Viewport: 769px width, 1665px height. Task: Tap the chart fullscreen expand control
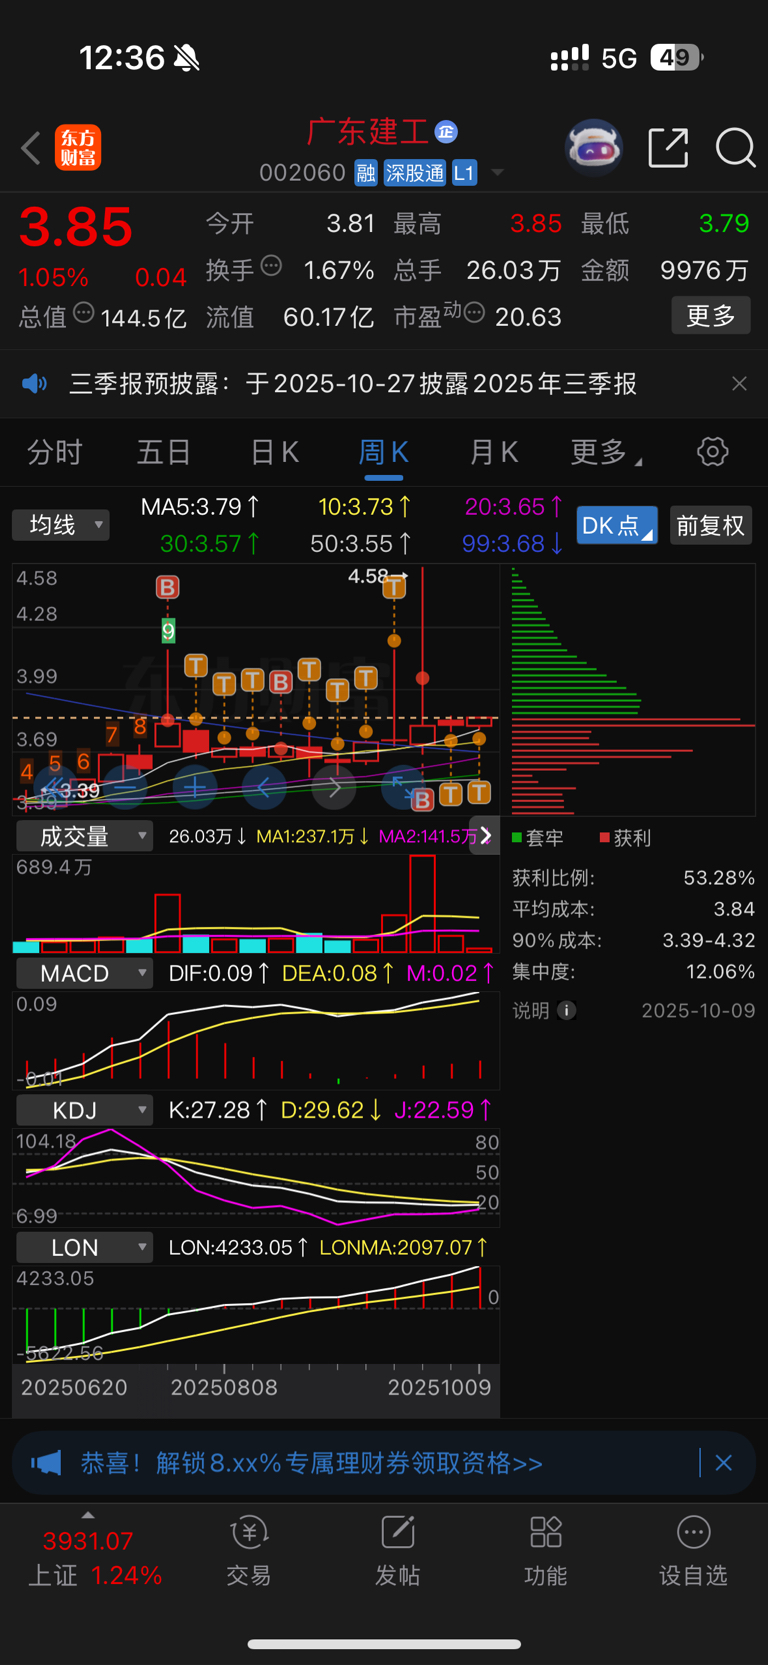tap(403, 788)
